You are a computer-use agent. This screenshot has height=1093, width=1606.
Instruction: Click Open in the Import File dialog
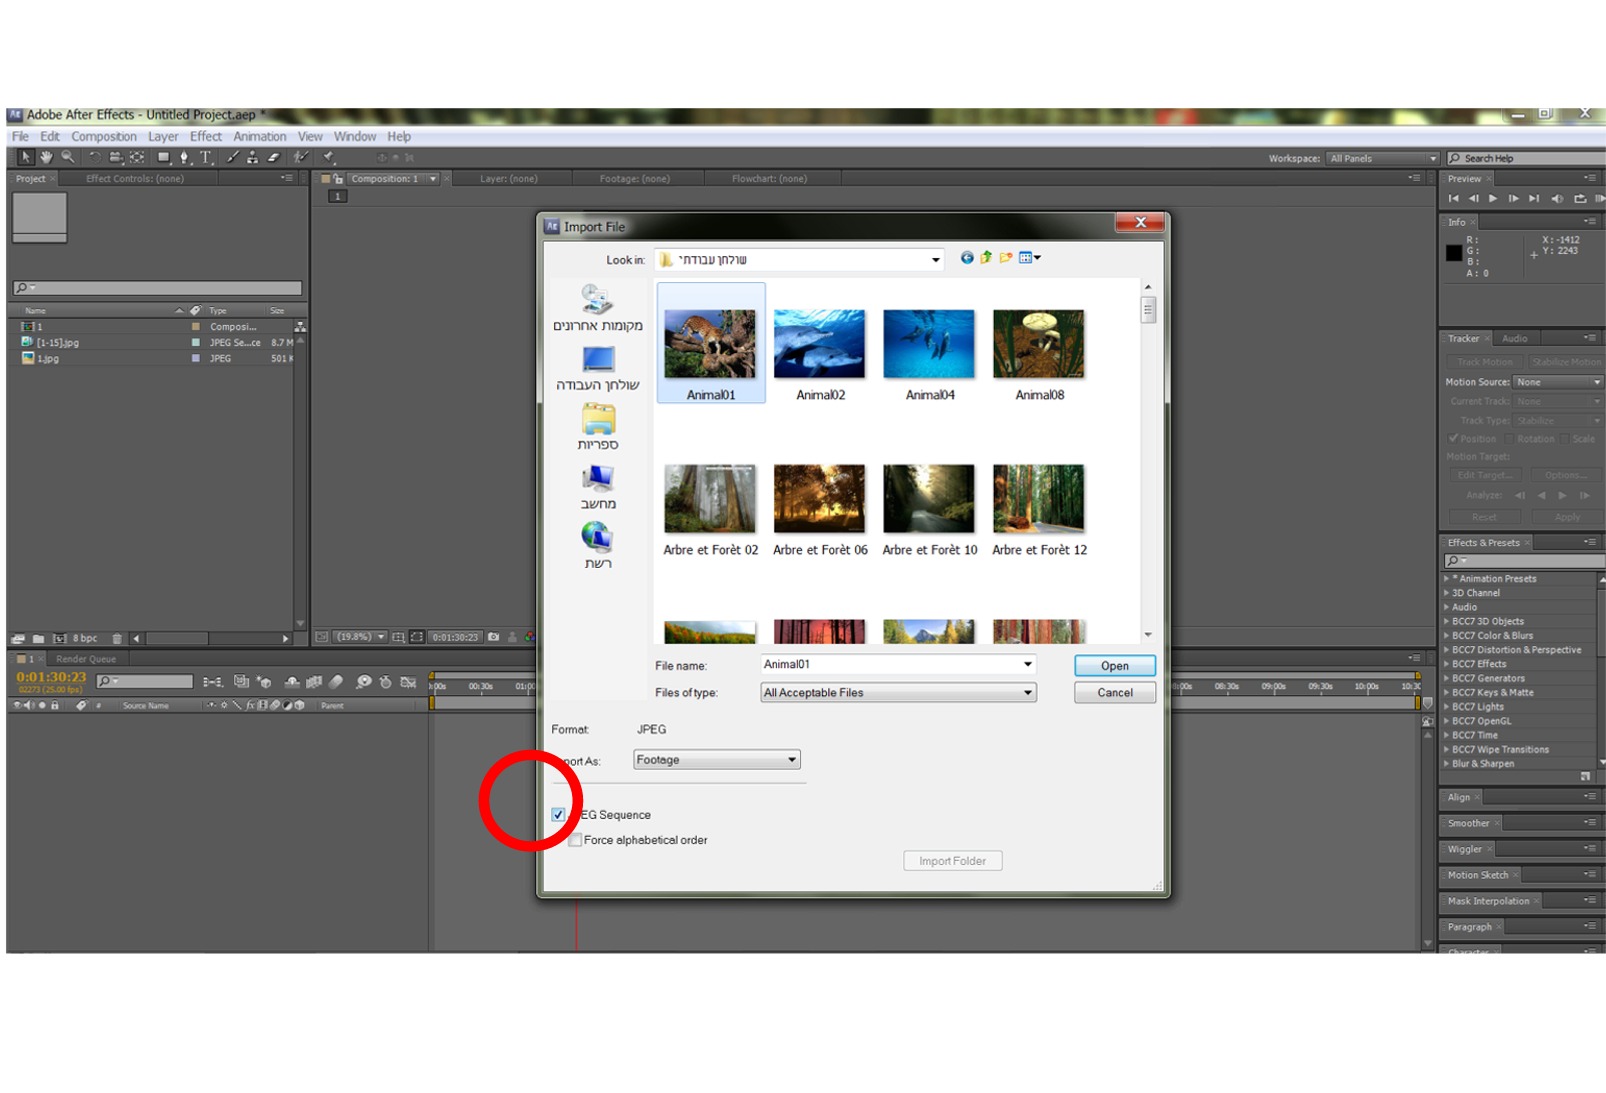pyautogui.click(x=1115, y=666)
